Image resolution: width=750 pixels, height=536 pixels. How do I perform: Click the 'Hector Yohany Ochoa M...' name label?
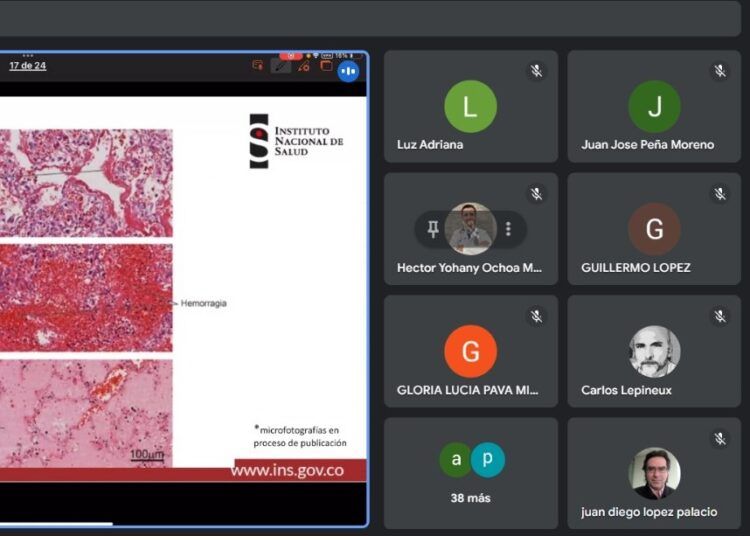(469, 268)
